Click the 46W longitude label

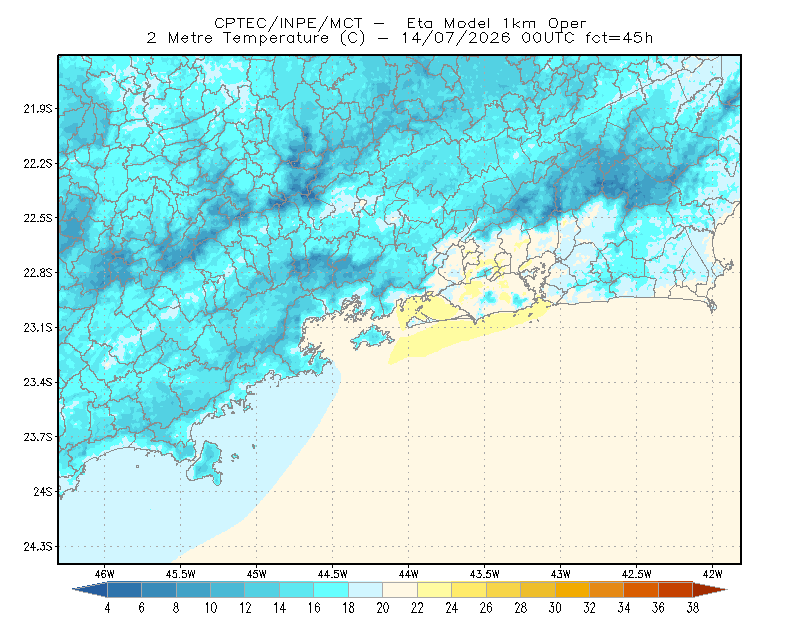(x=105, y=574)
